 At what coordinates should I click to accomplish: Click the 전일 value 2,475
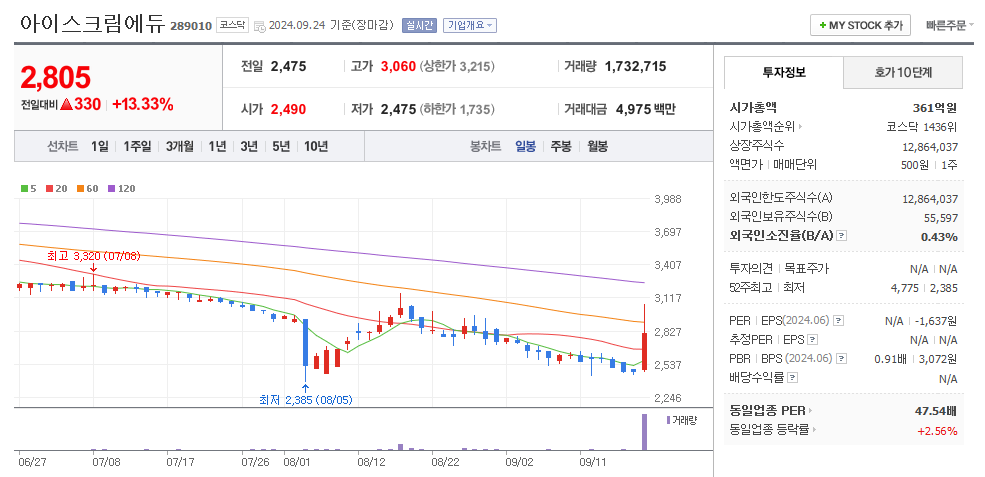[x=288, y=66]
